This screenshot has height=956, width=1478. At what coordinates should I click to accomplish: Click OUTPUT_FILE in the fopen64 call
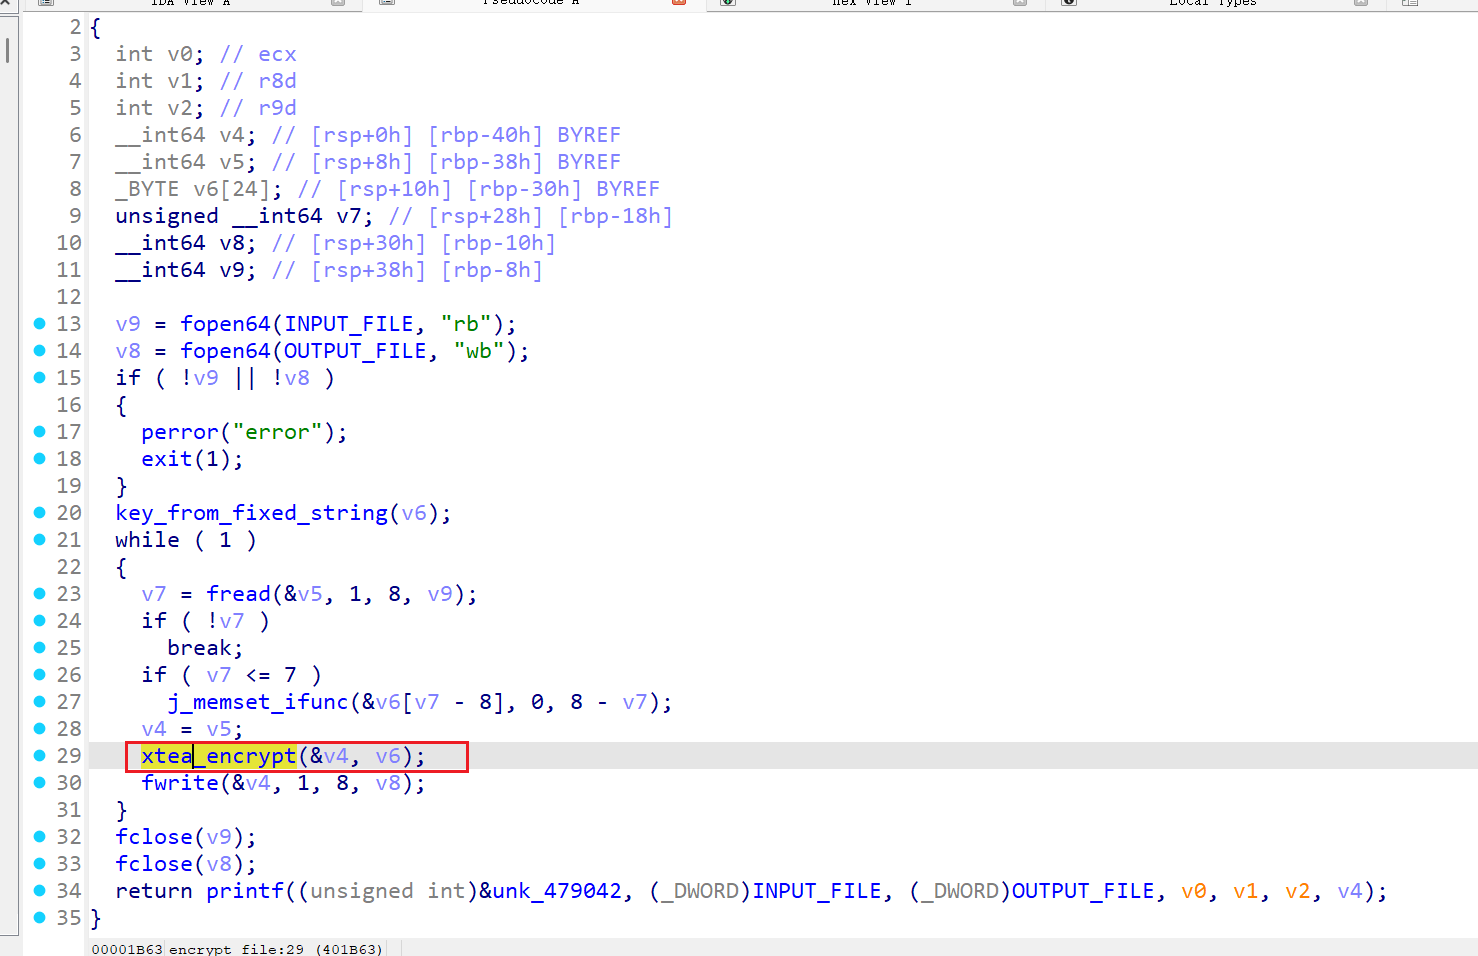coord(355,351)
